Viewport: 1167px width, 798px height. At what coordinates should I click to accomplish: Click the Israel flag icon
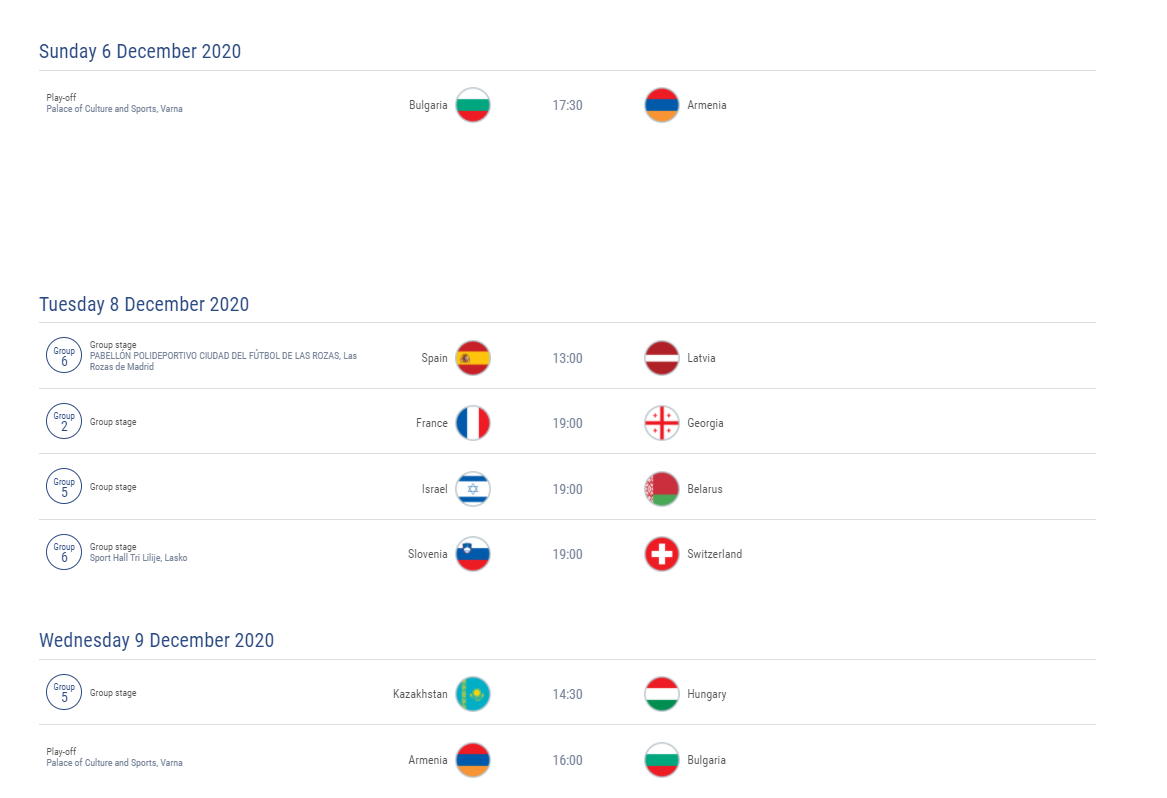tap(473, 489)
